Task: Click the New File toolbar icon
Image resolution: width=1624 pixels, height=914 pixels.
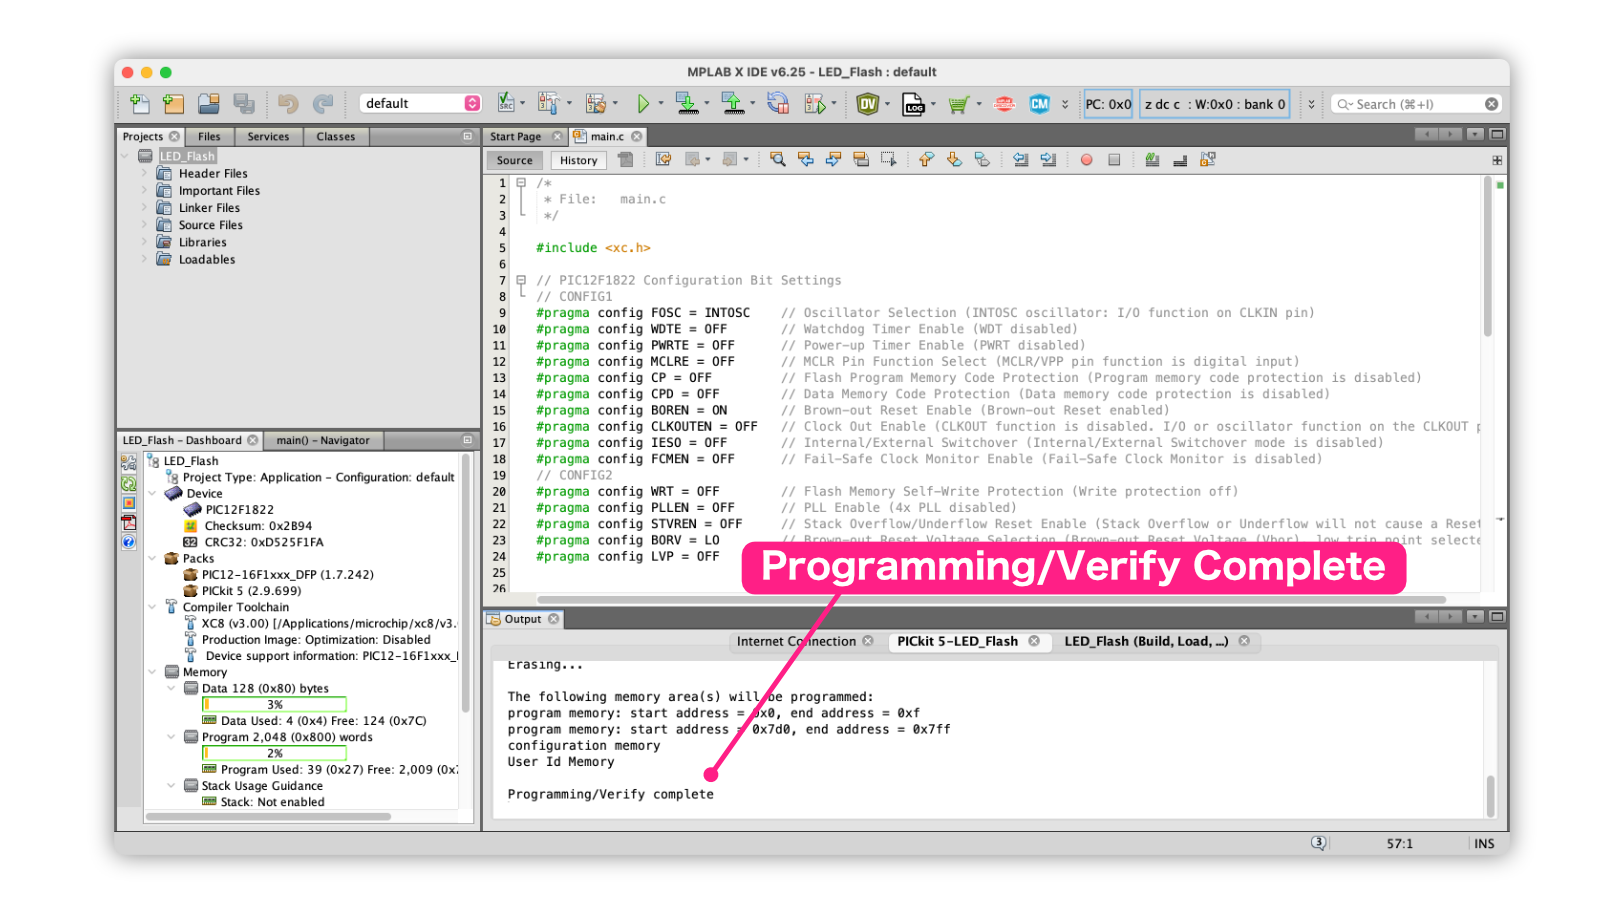Action: pos(140,103)
